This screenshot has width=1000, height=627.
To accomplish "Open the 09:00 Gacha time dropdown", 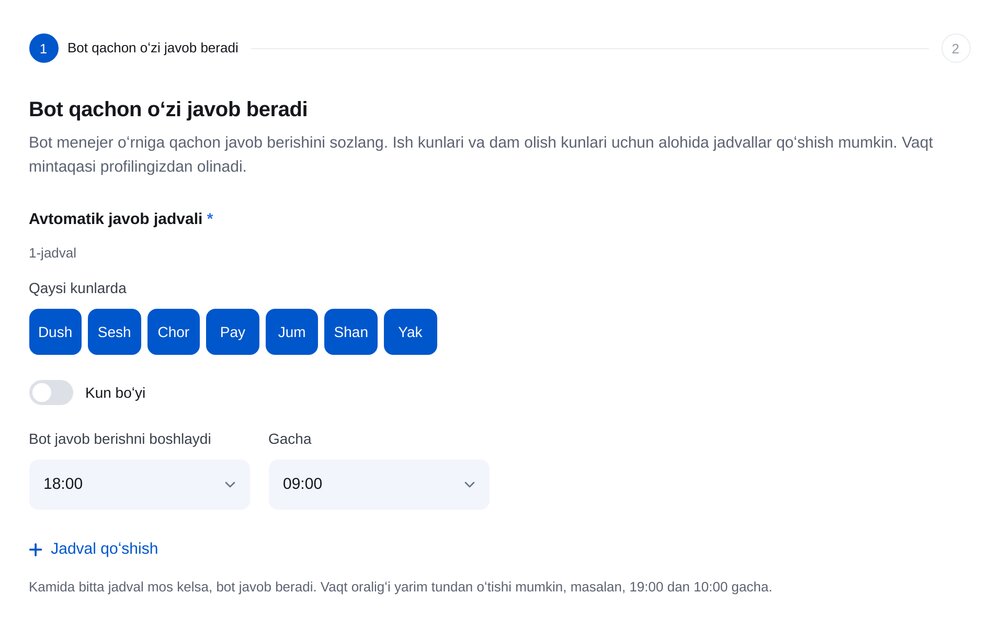I will (379, 484).
